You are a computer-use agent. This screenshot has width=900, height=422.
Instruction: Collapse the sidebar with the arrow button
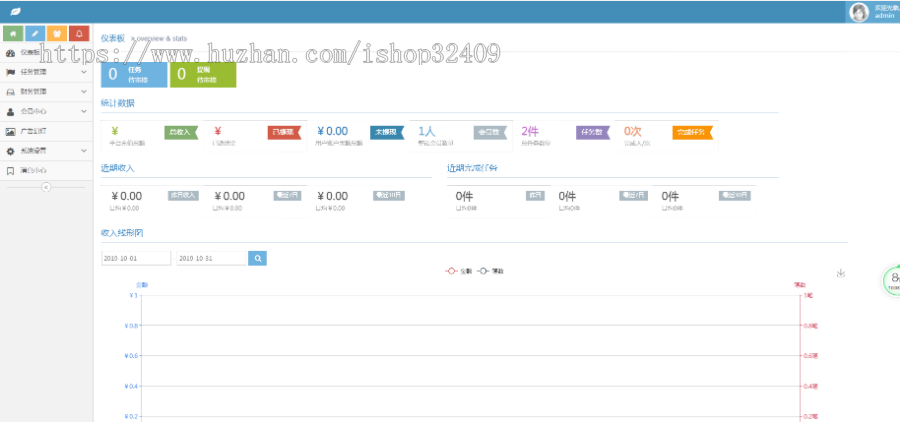coord(46,187)
